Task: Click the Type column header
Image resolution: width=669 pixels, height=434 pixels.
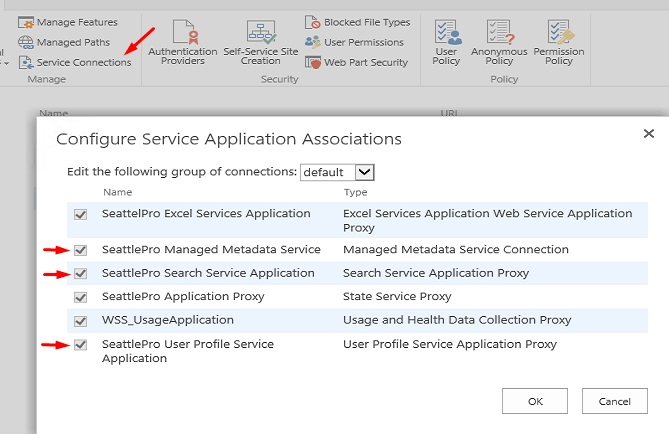Action: (355, 192)
